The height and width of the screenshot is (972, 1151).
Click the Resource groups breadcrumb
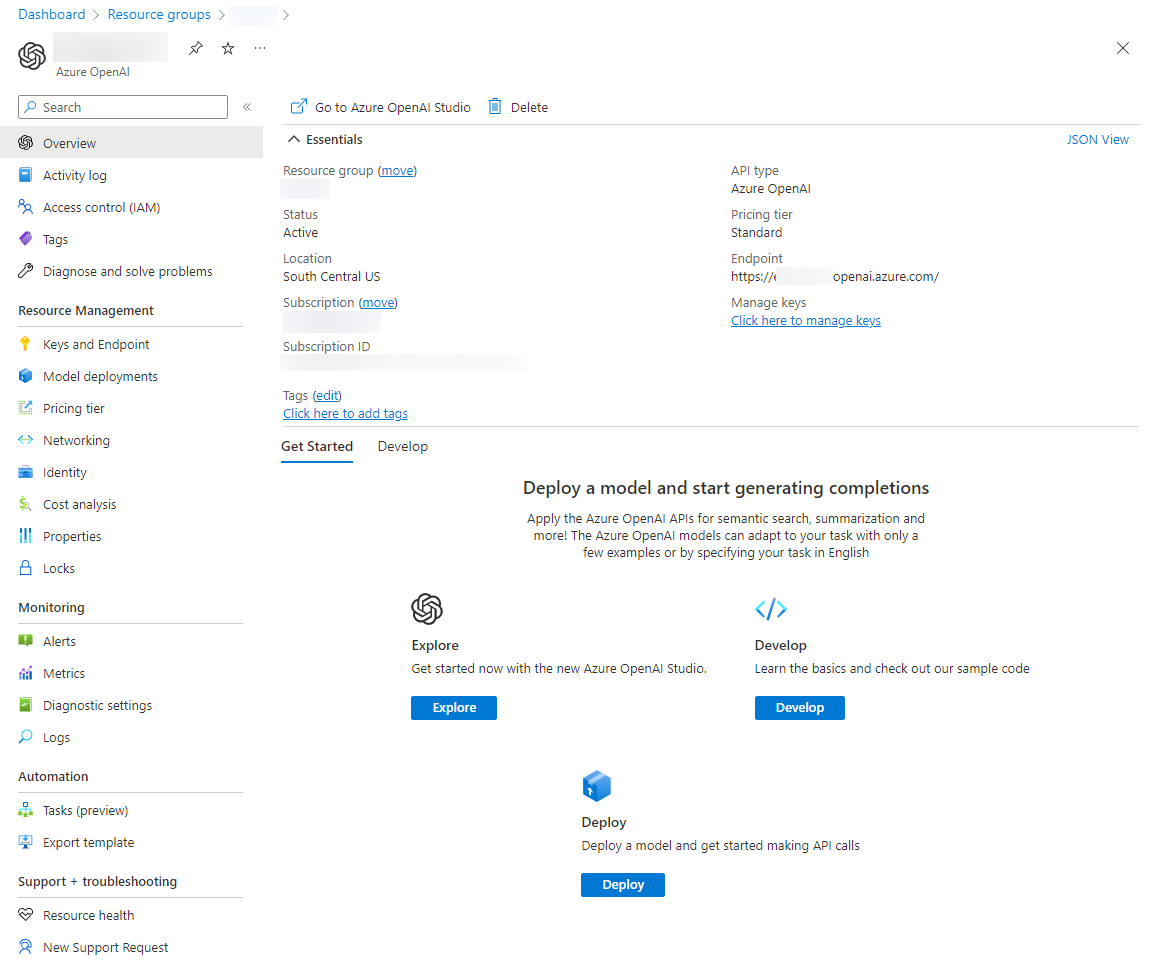click(x=159, y=15)
